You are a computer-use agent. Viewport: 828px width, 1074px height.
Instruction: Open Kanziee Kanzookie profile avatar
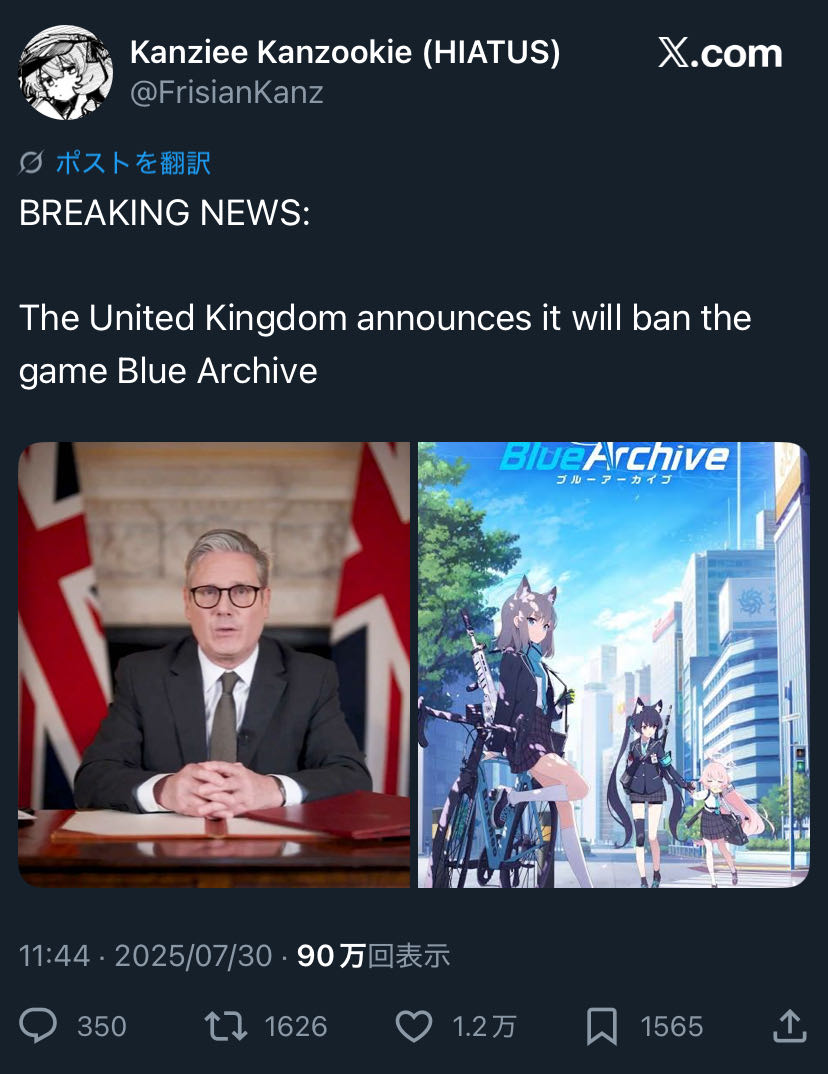[x=66, y=73]
